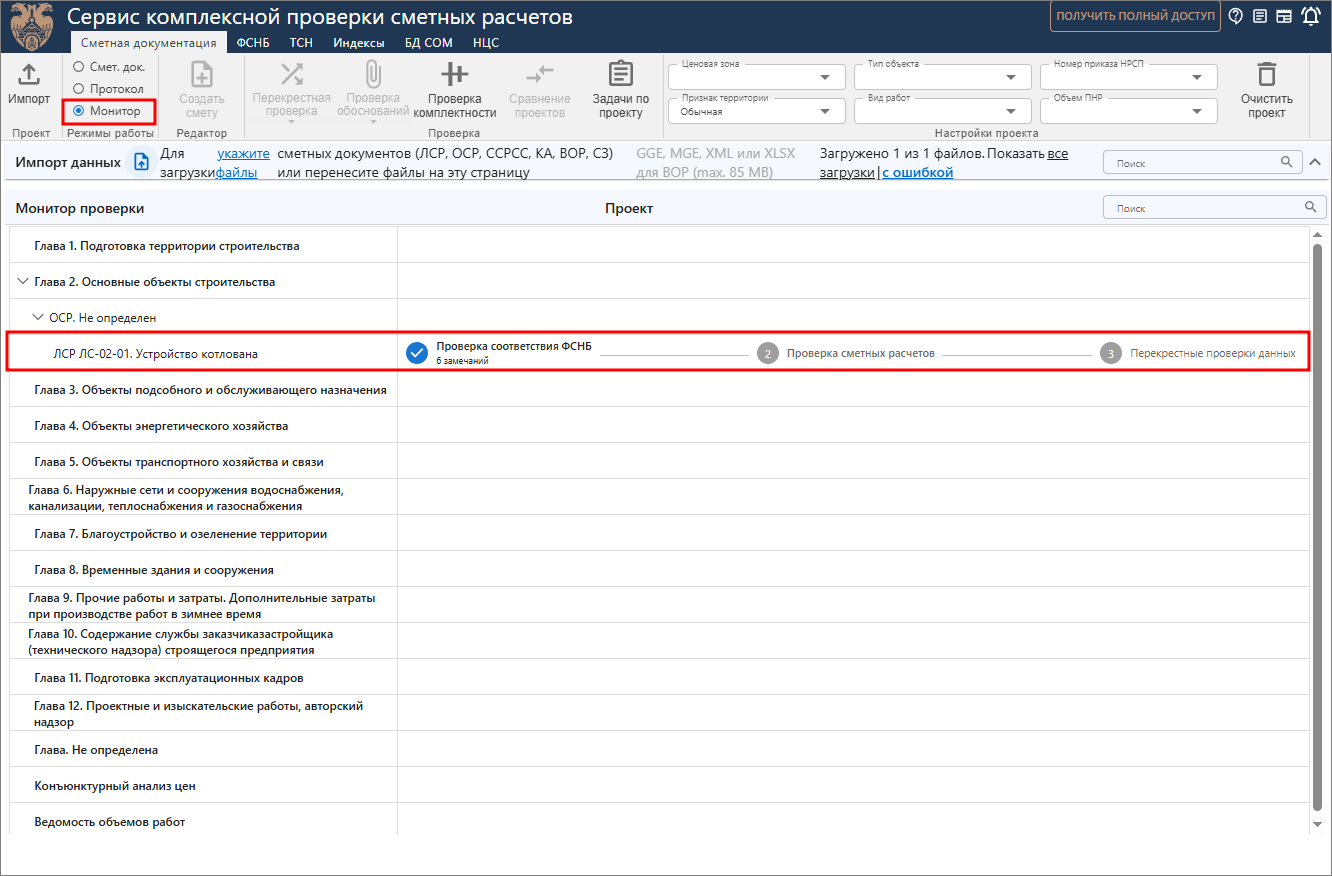The image size is (1332, 876).
Task: Click the с ошибкой link
Action: tap(917, 172)
